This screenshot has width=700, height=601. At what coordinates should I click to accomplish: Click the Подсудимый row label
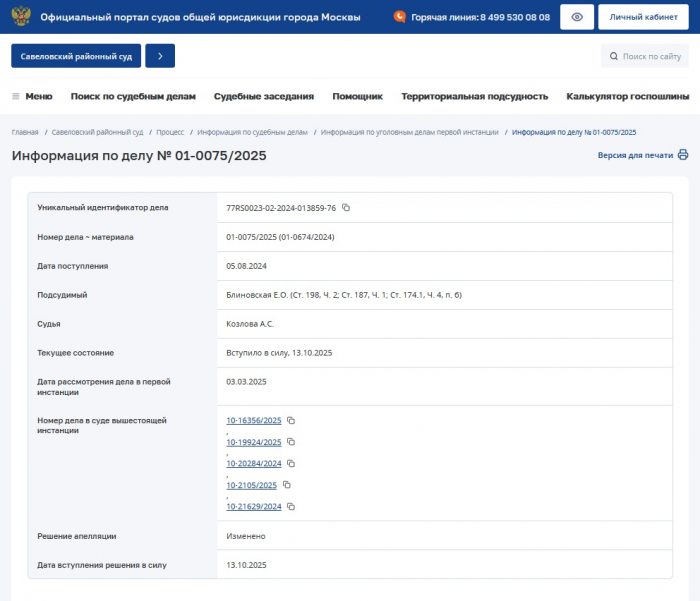(x=62, y=295)
